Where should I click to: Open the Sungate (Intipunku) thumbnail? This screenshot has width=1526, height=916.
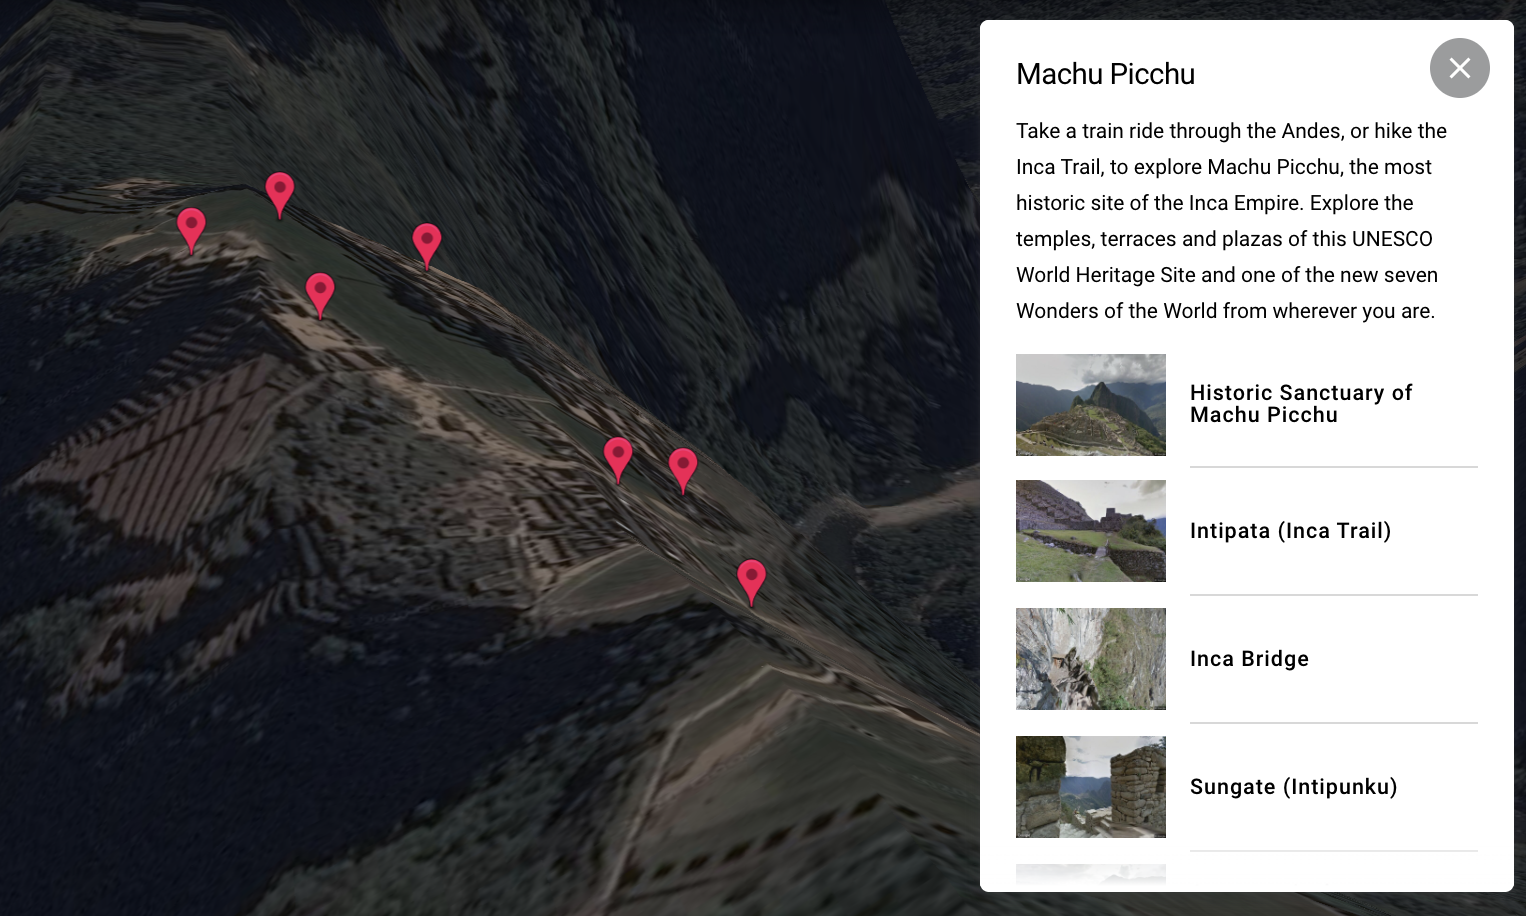click(x=1091, y=787)
